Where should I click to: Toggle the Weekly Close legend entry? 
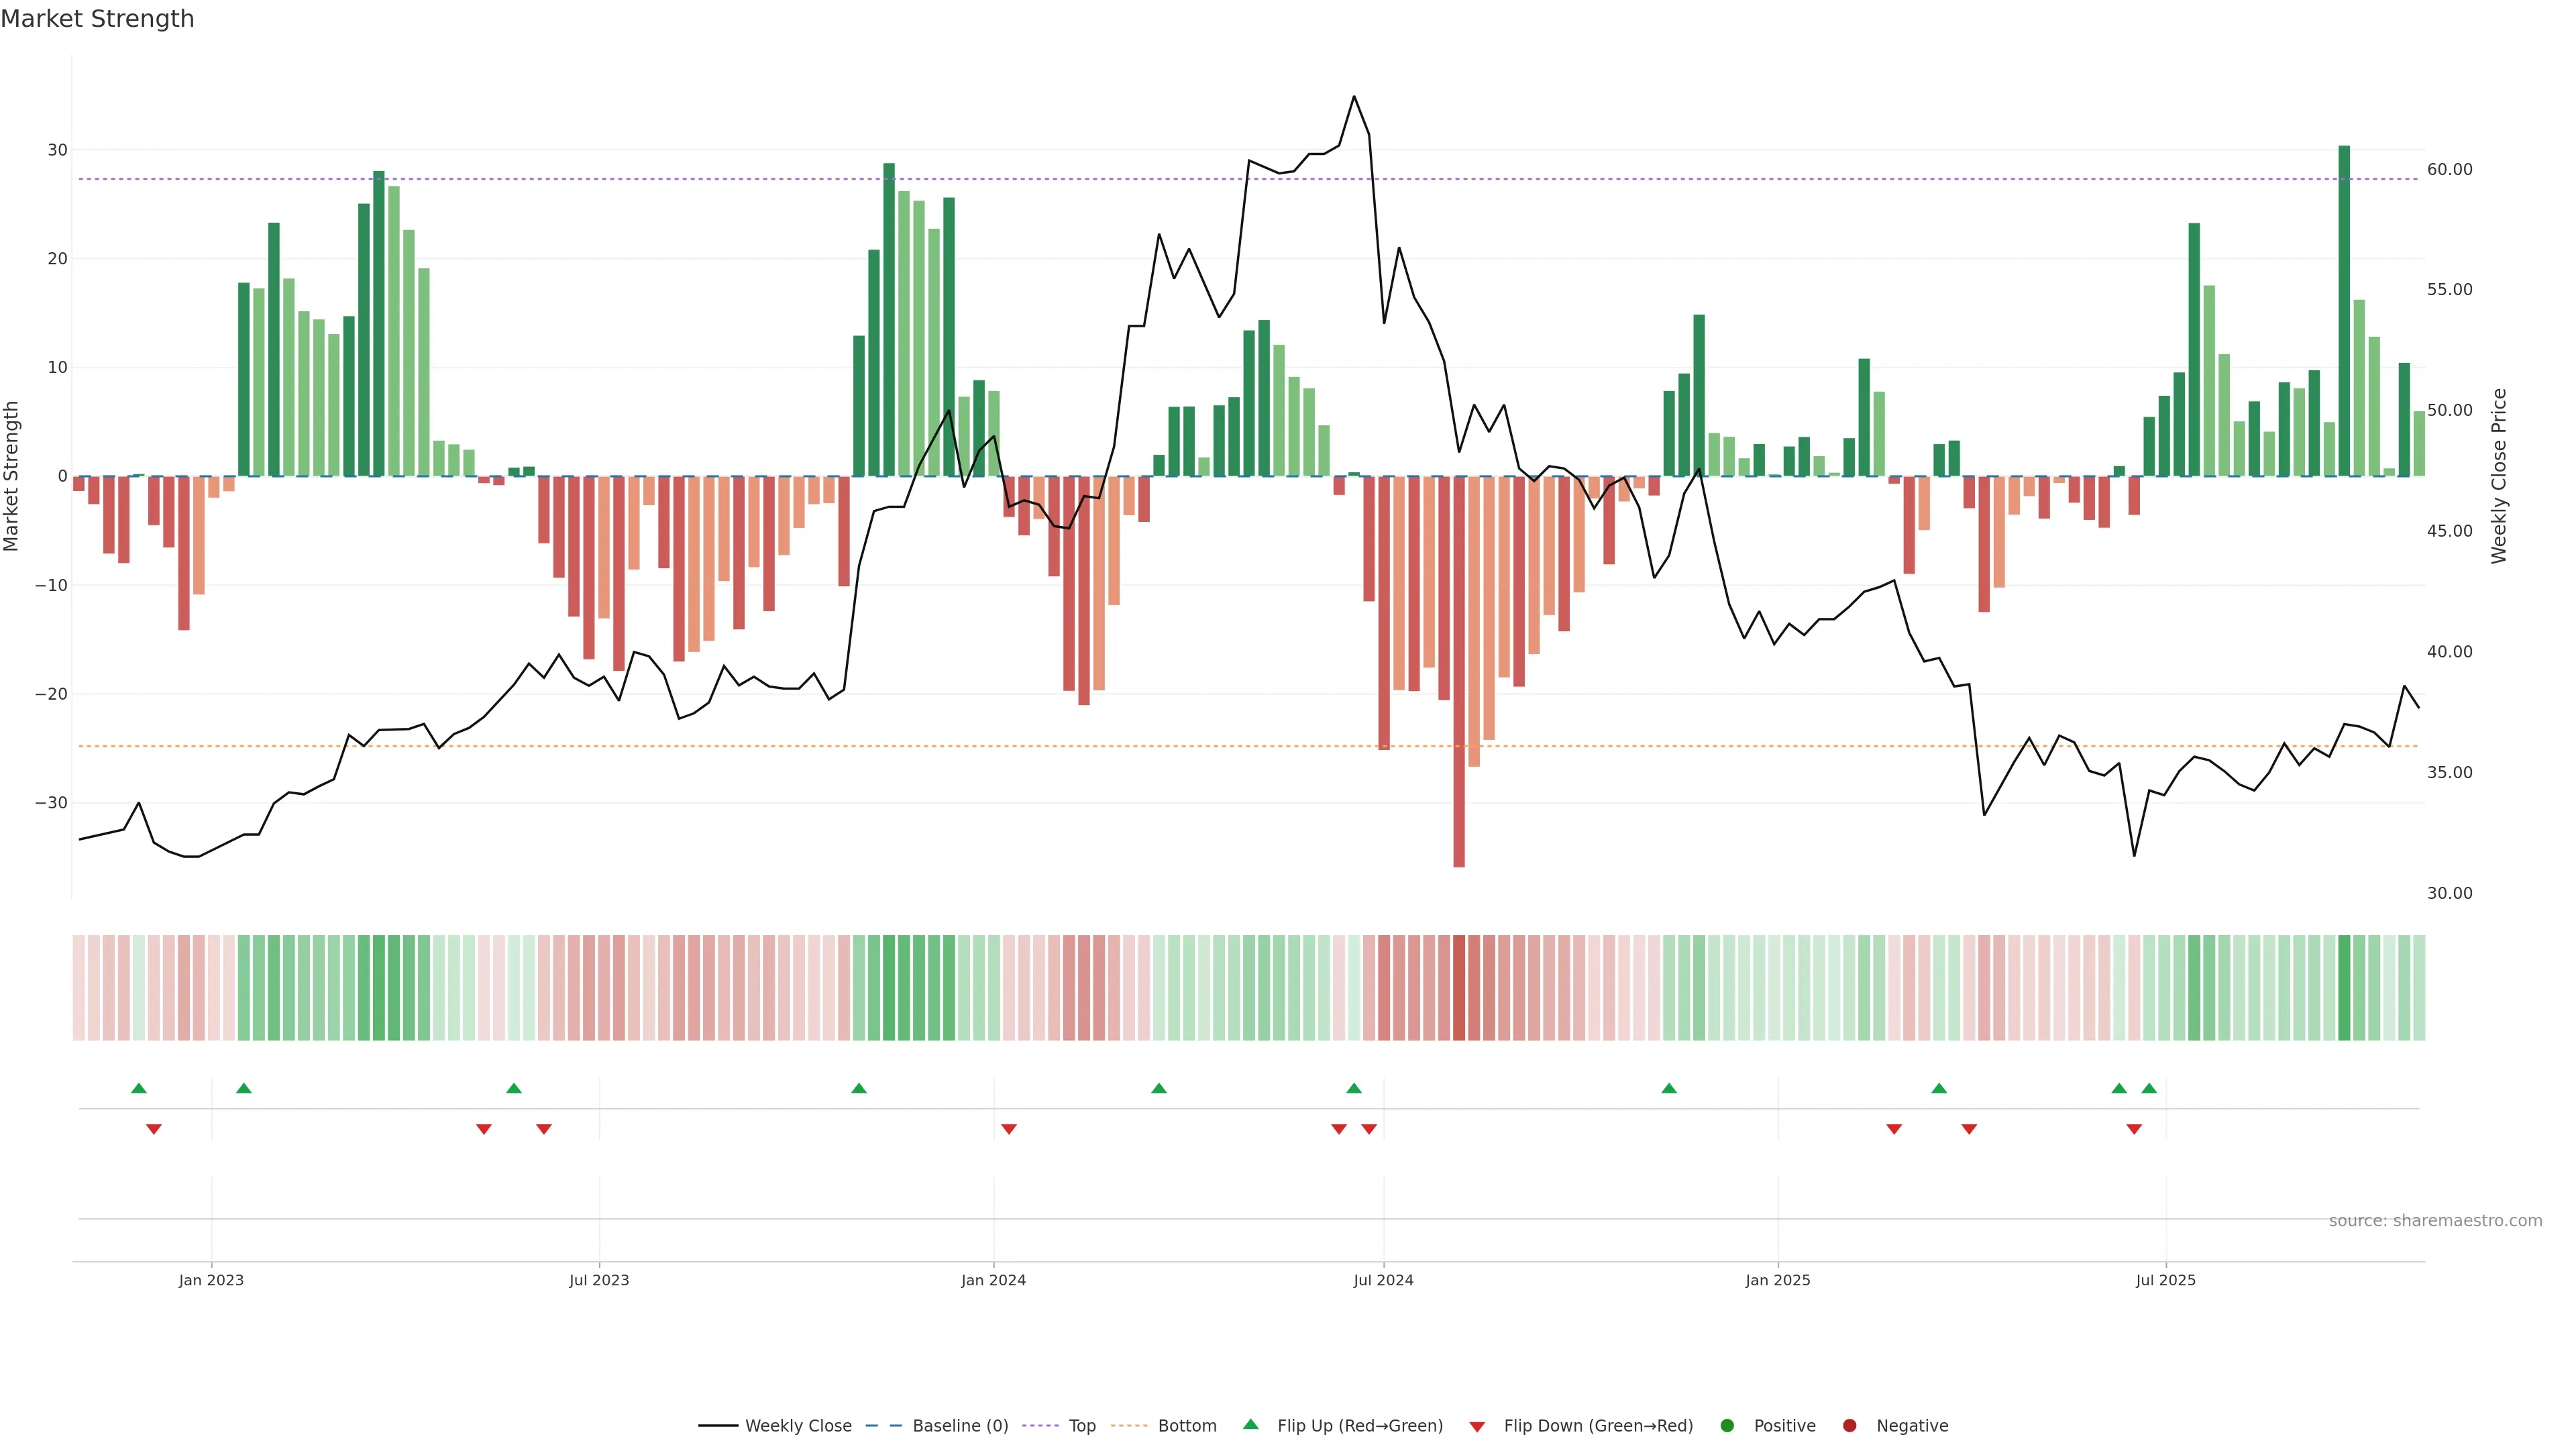pyautogui.click(x=775, y=1426)
